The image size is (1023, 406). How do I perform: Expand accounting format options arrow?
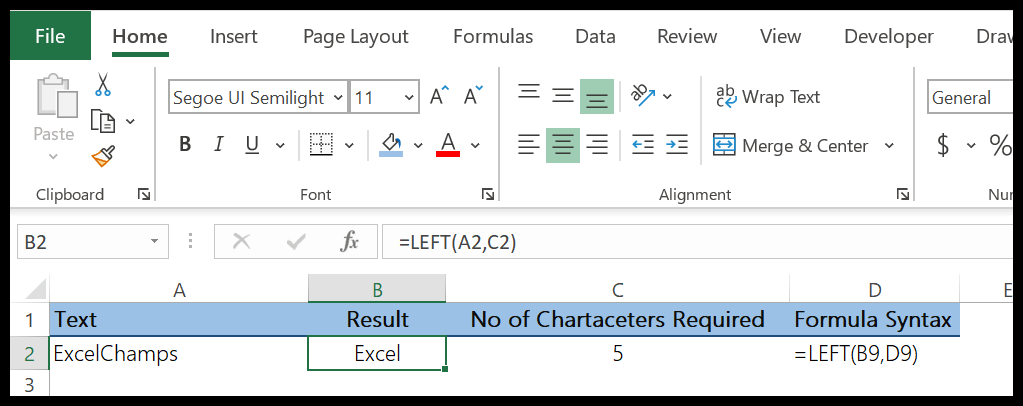pos(971,145)
